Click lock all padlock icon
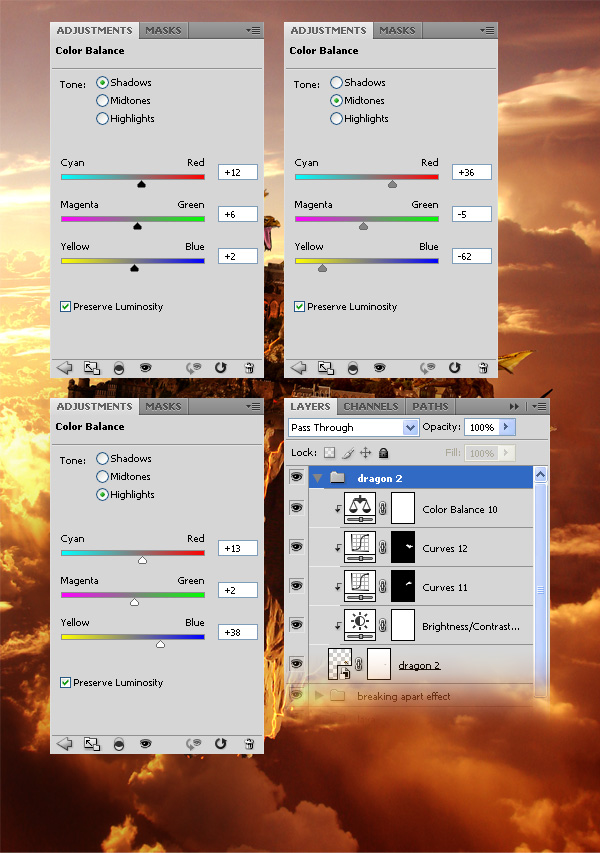This screenshot has height=853, width=600. pyautogui.click(x=383, y=453)
